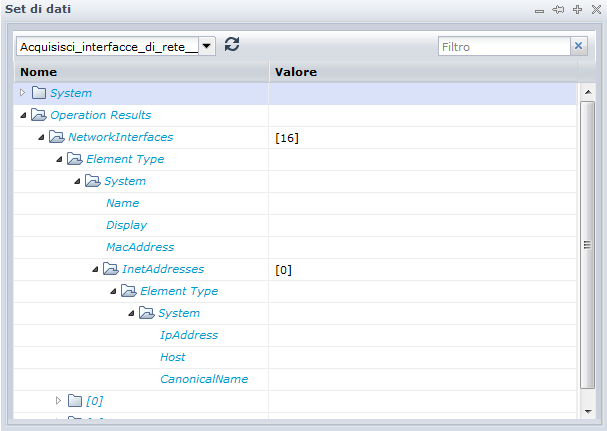Click the top System folder icon
Image resolution: width=607 pixels, height=431 pixels.
click(39, 93)
